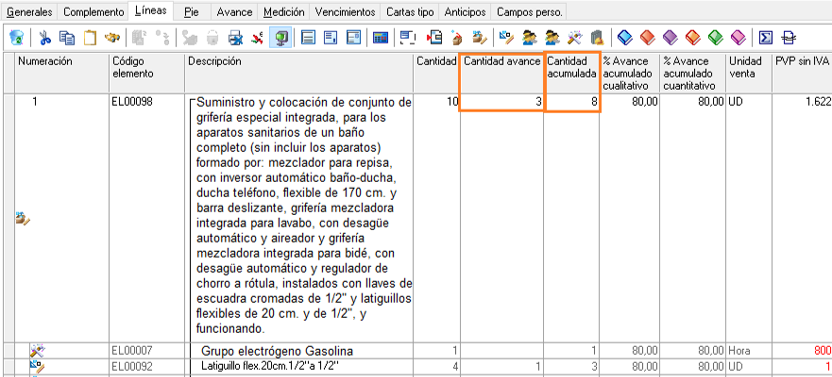Screen dimensions: 832x377
Task: Click the printer with blue X icon
Action: click(235, 38)
